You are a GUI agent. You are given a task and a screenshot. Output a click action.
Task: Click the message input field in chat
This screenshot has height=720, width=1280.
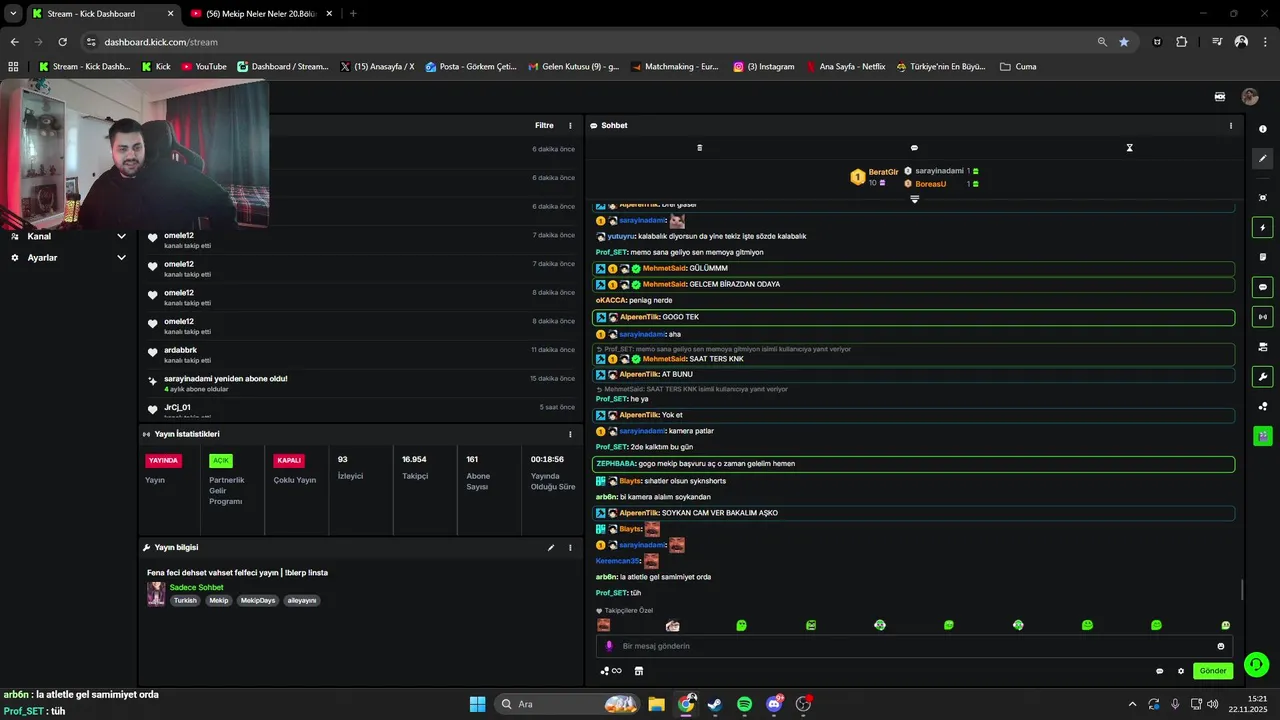click(x=915, y=646)
